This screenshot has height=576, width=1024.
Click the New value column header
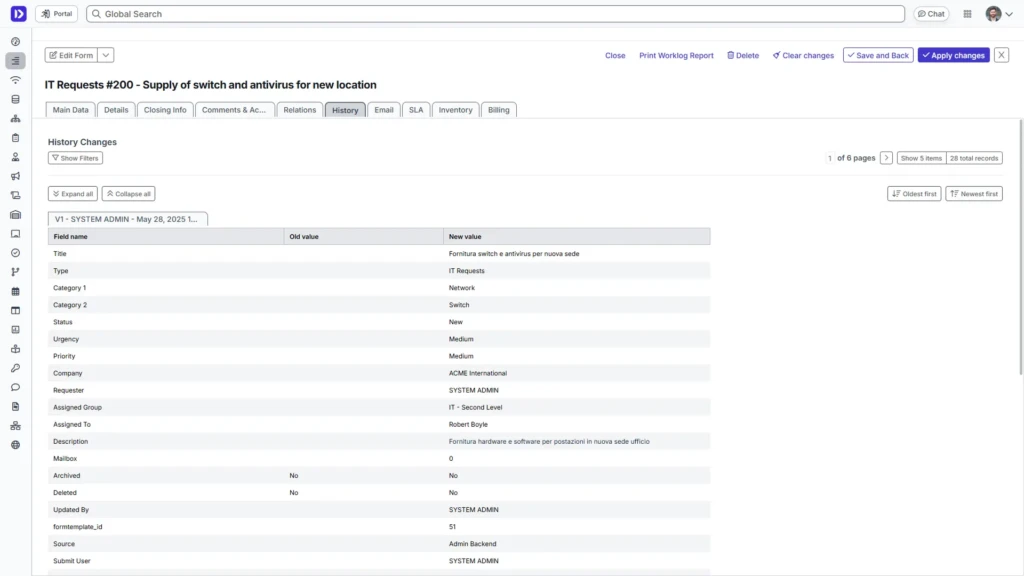click(577, 236)
